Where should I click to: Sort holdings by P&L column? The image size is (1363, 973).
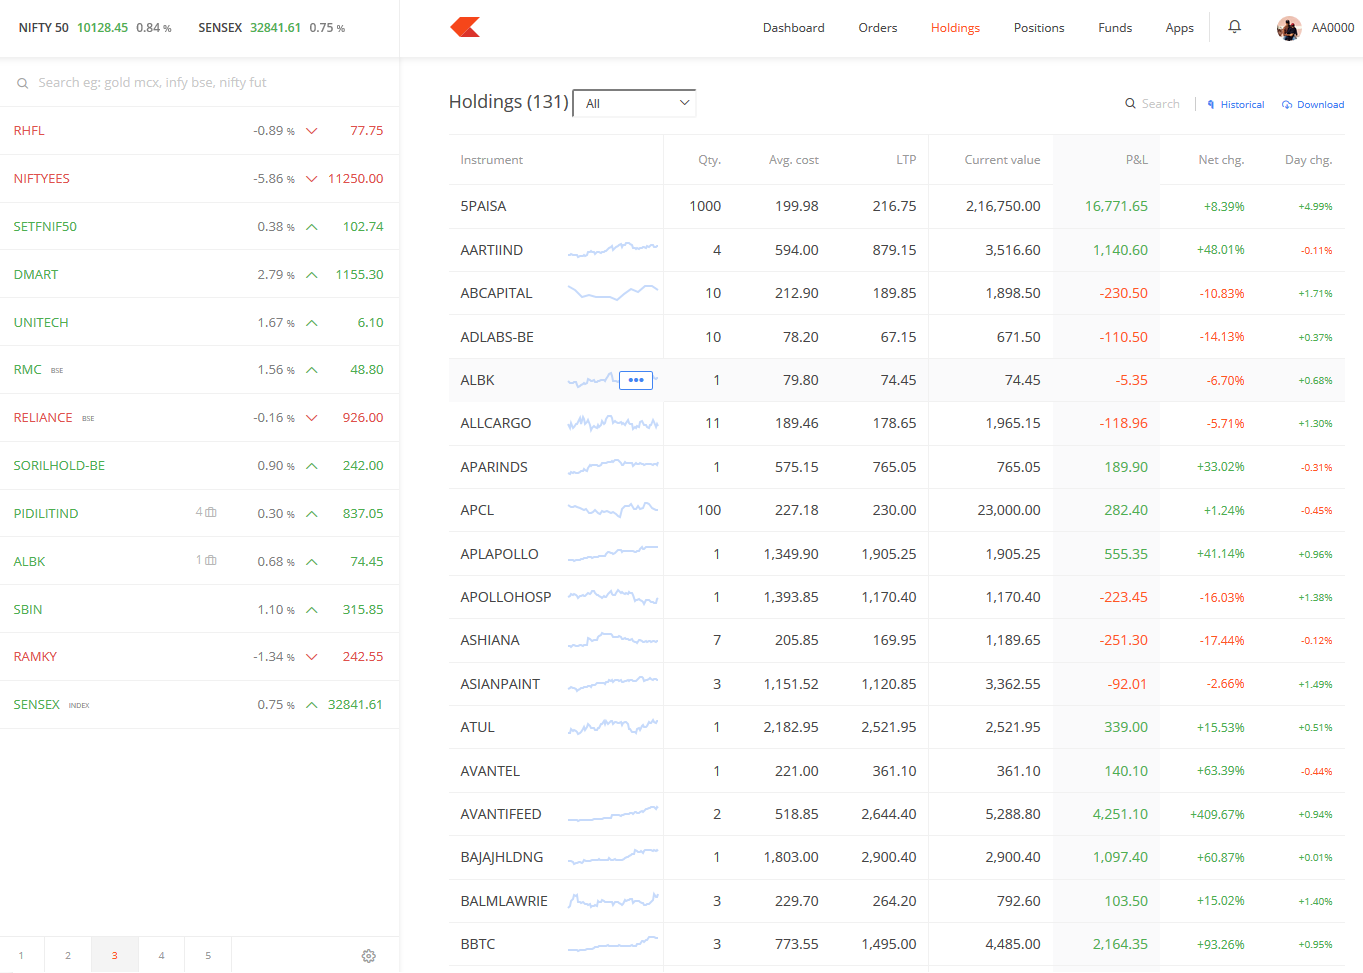pos(1136,160)
